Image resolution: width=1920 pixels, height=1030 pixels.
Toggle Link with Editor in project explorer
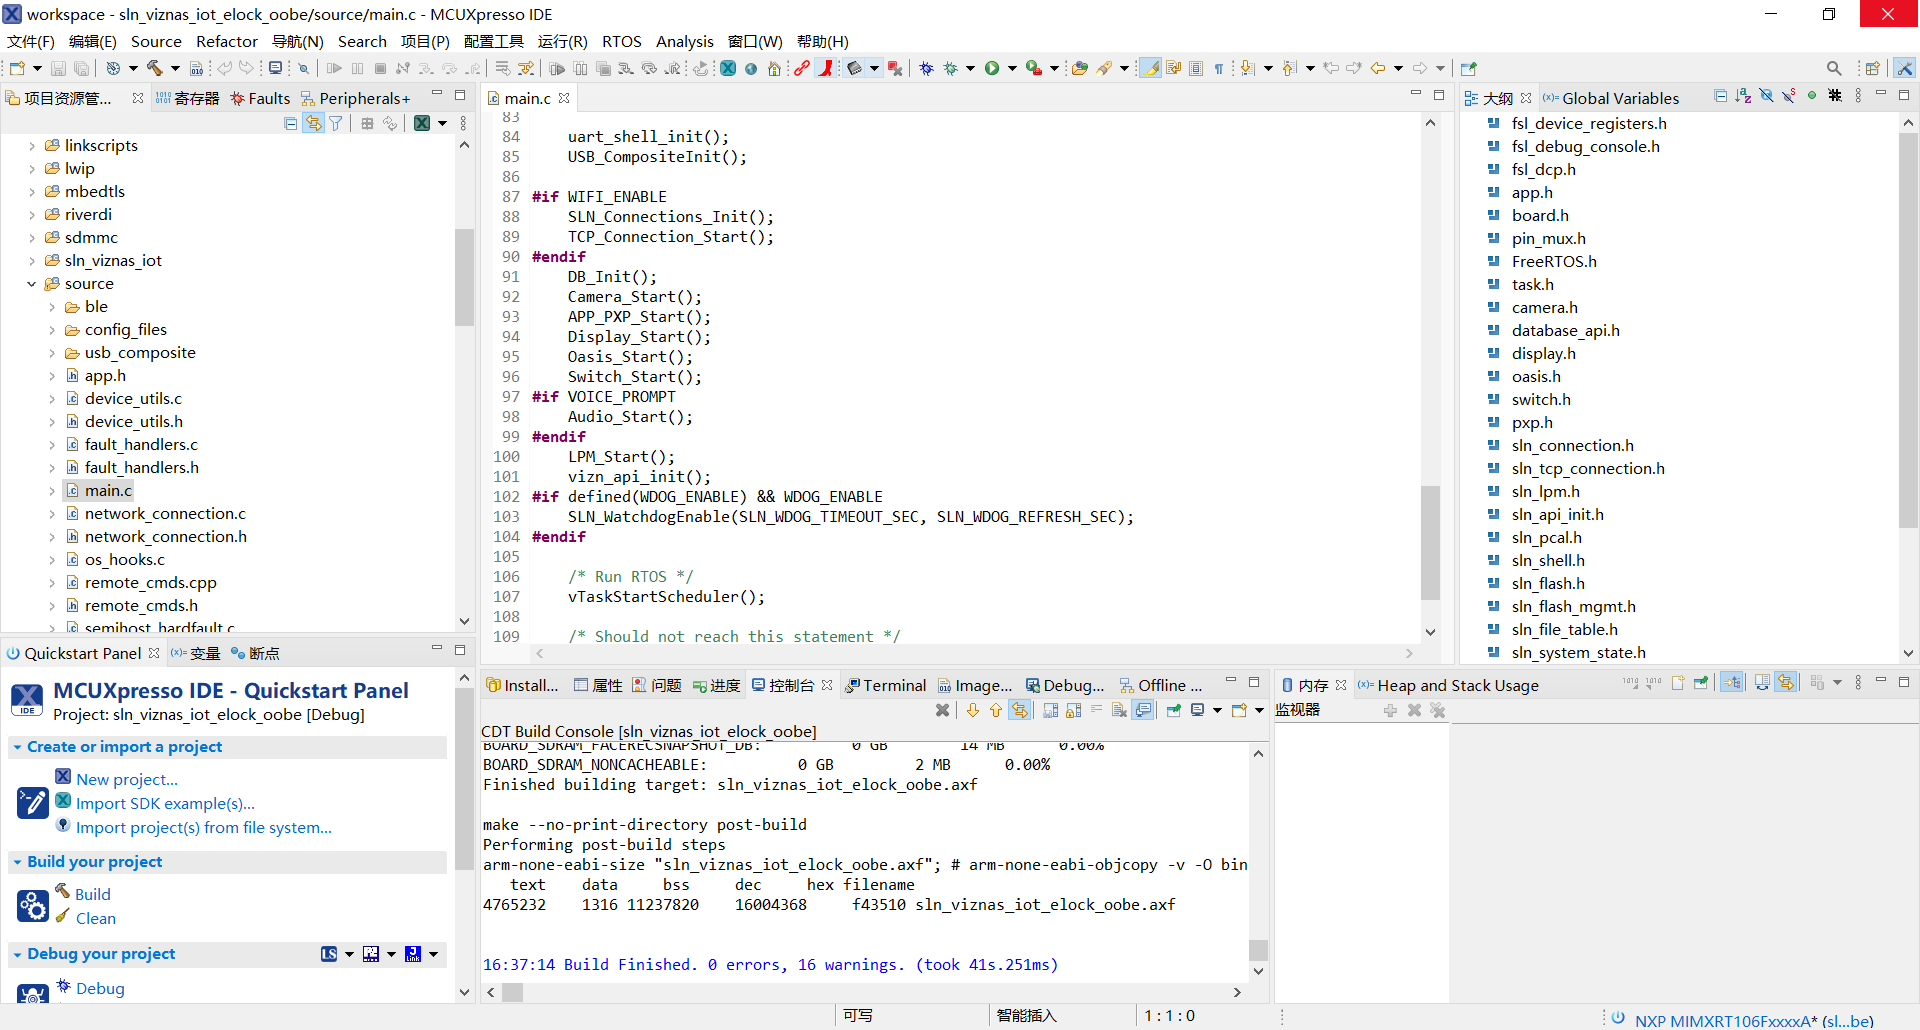coord(313,123)
